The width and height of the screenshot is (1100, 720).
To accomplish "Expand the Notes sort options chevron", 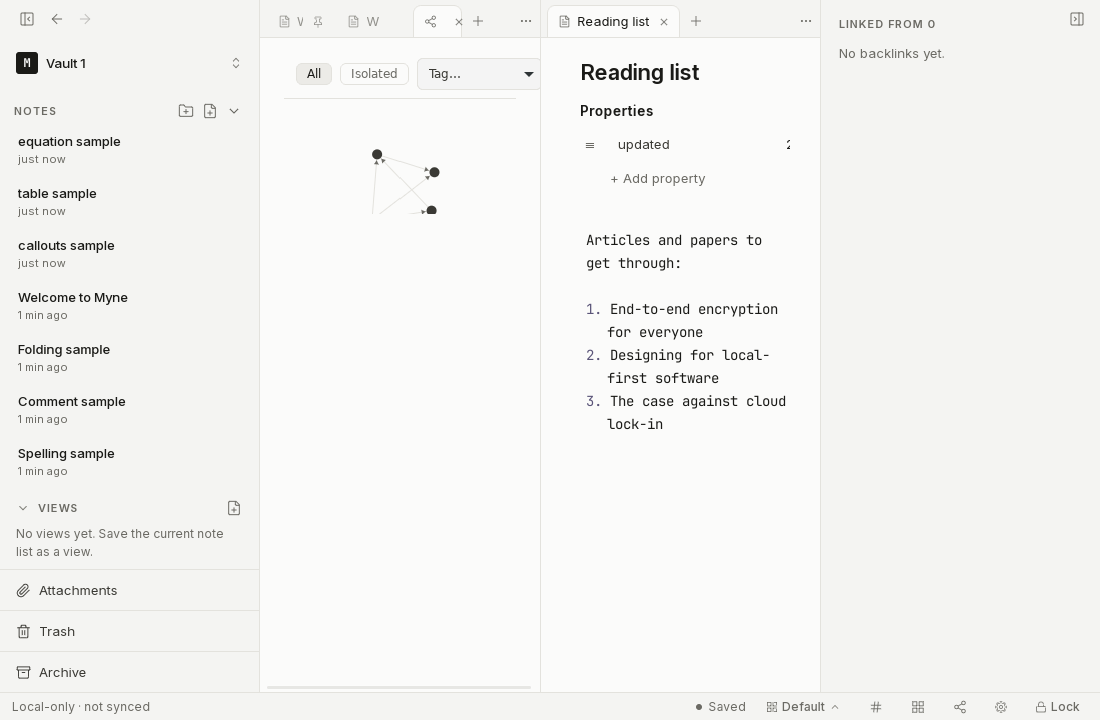I will pyautogui.click(x=234, y=111).
